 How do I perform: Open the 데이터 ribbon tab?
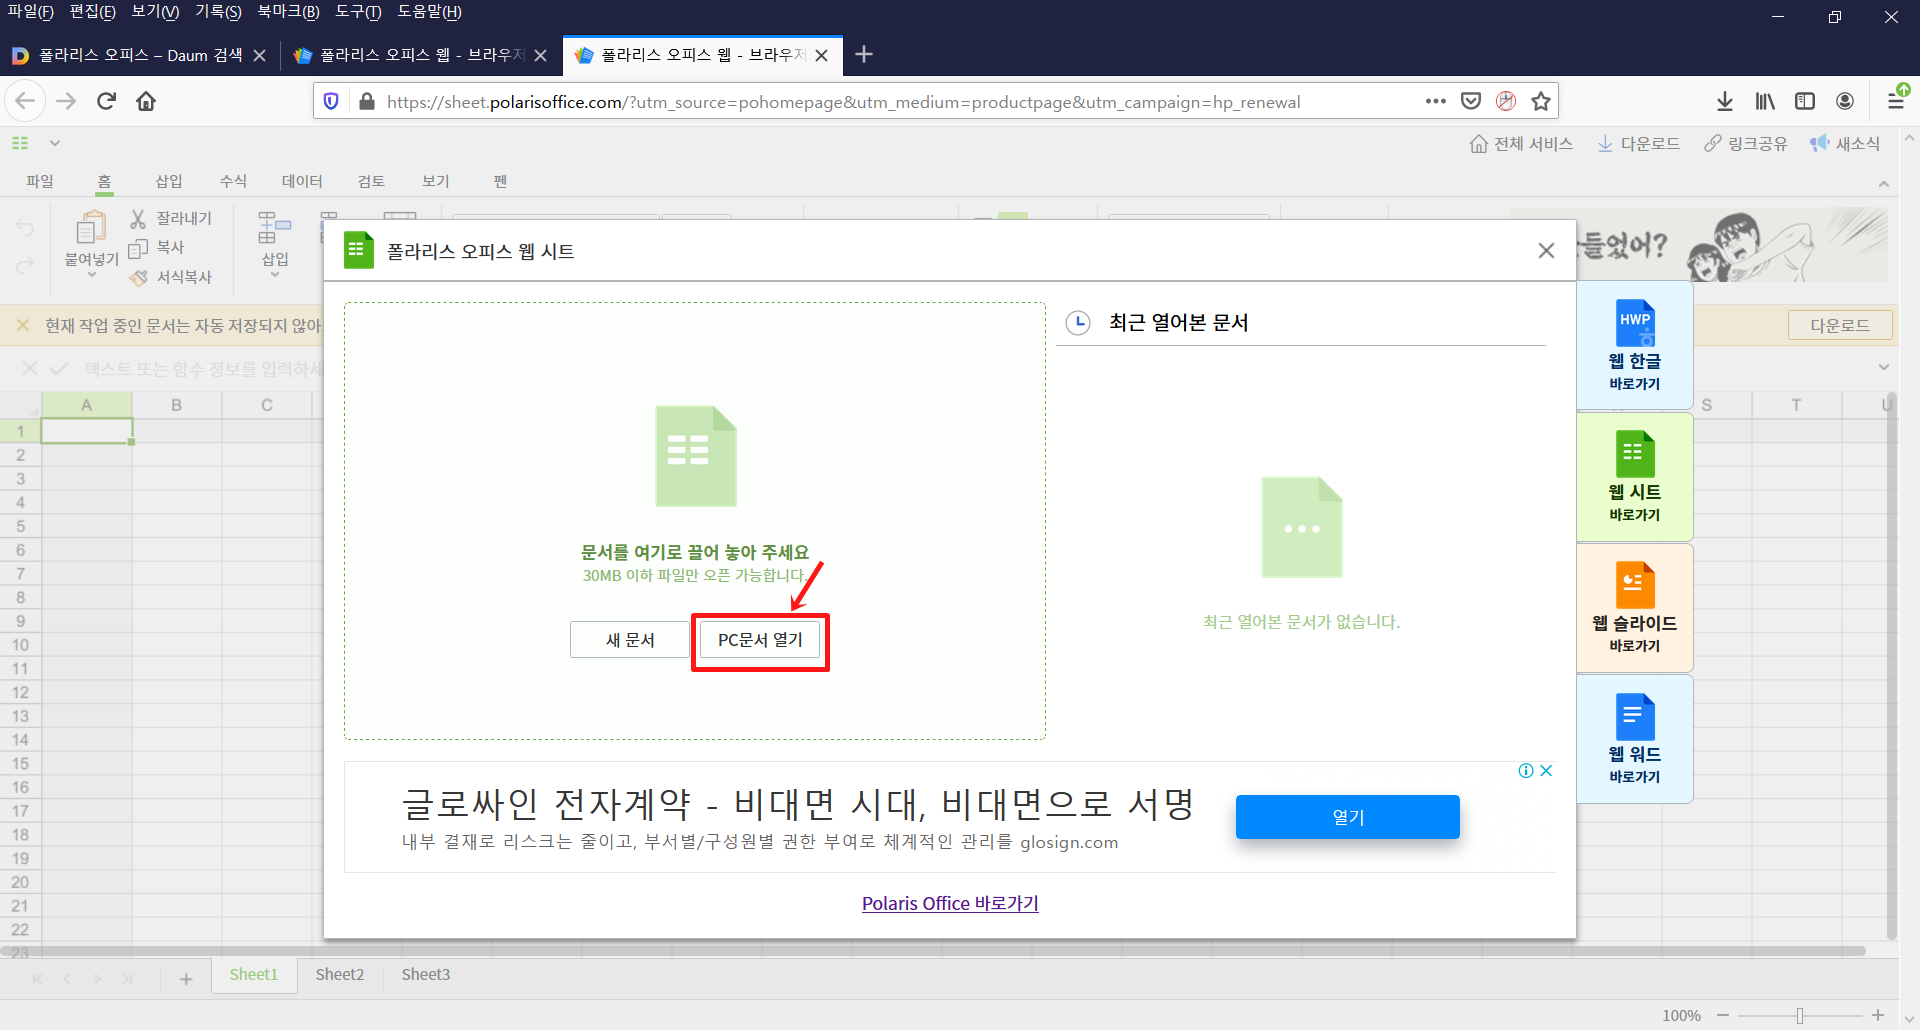tap(302, 181)
